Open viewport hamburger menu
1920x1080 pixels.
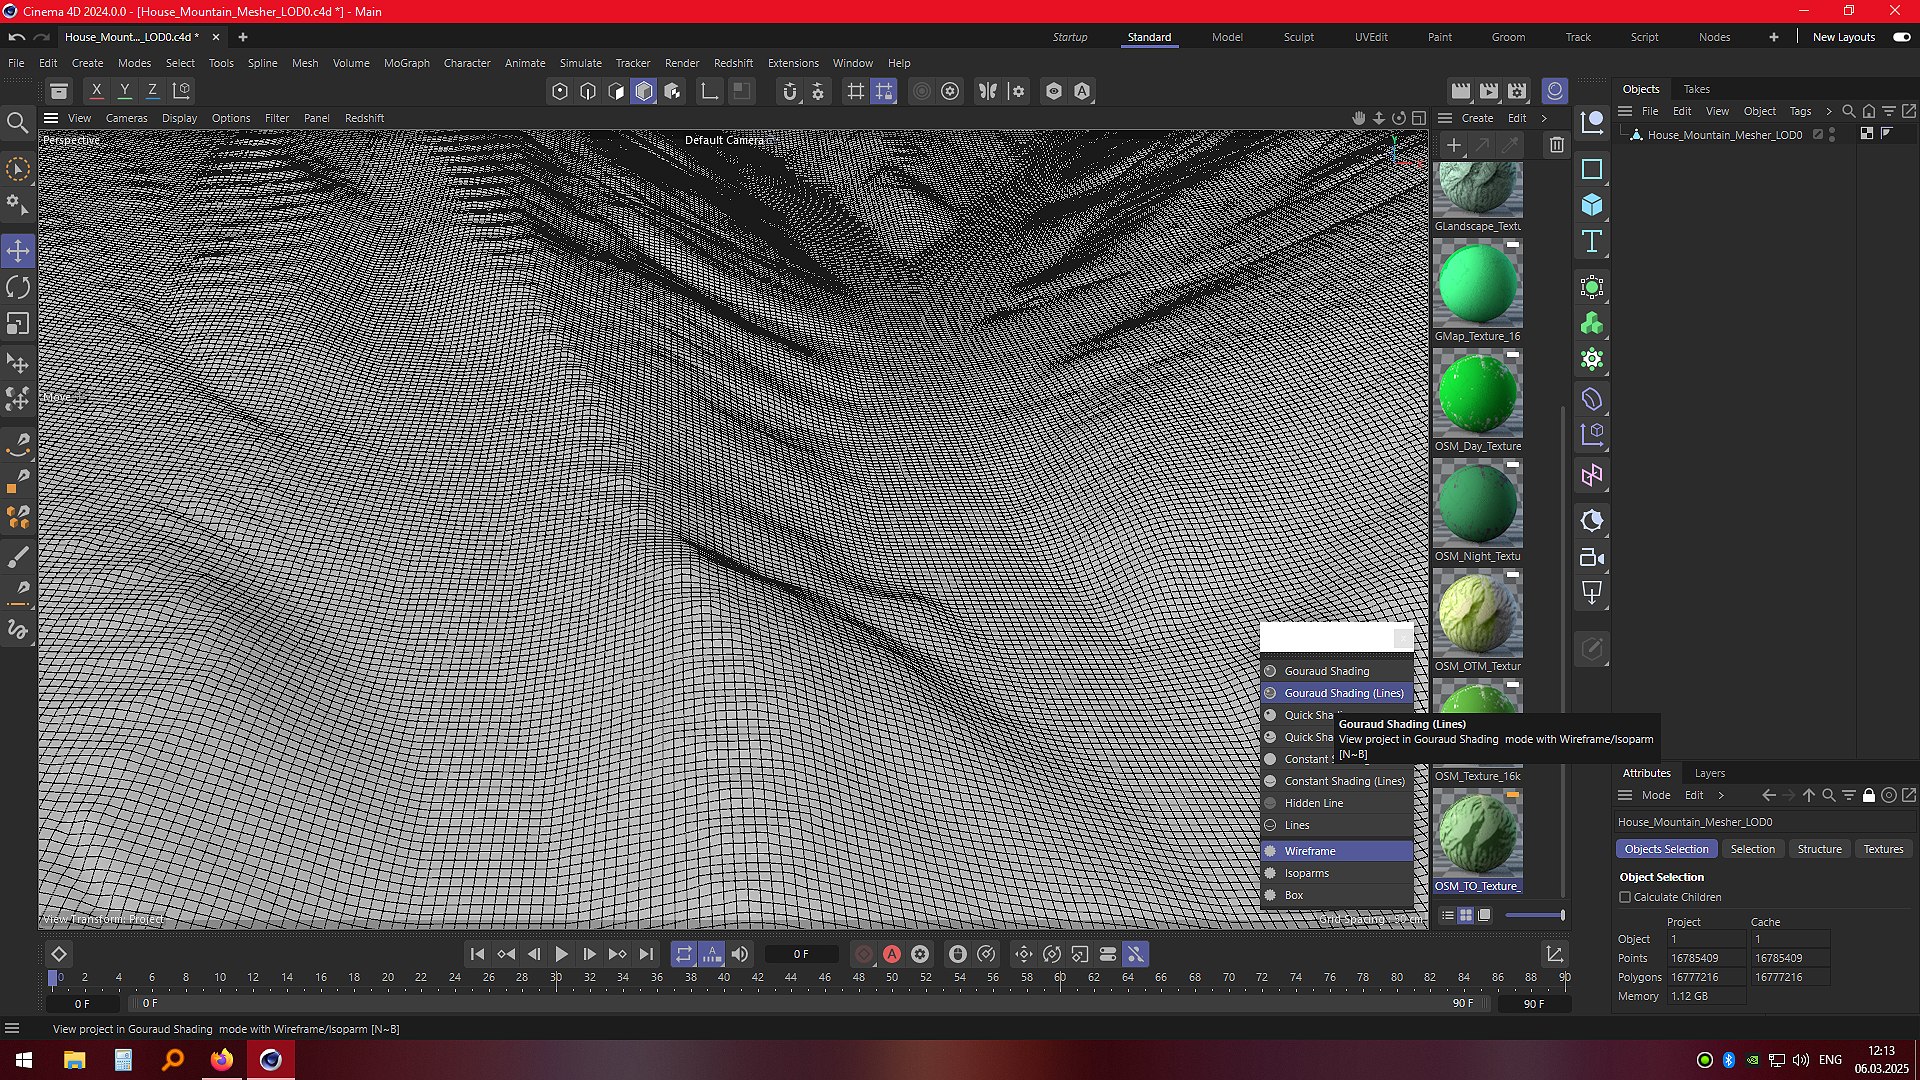(50, 118)
